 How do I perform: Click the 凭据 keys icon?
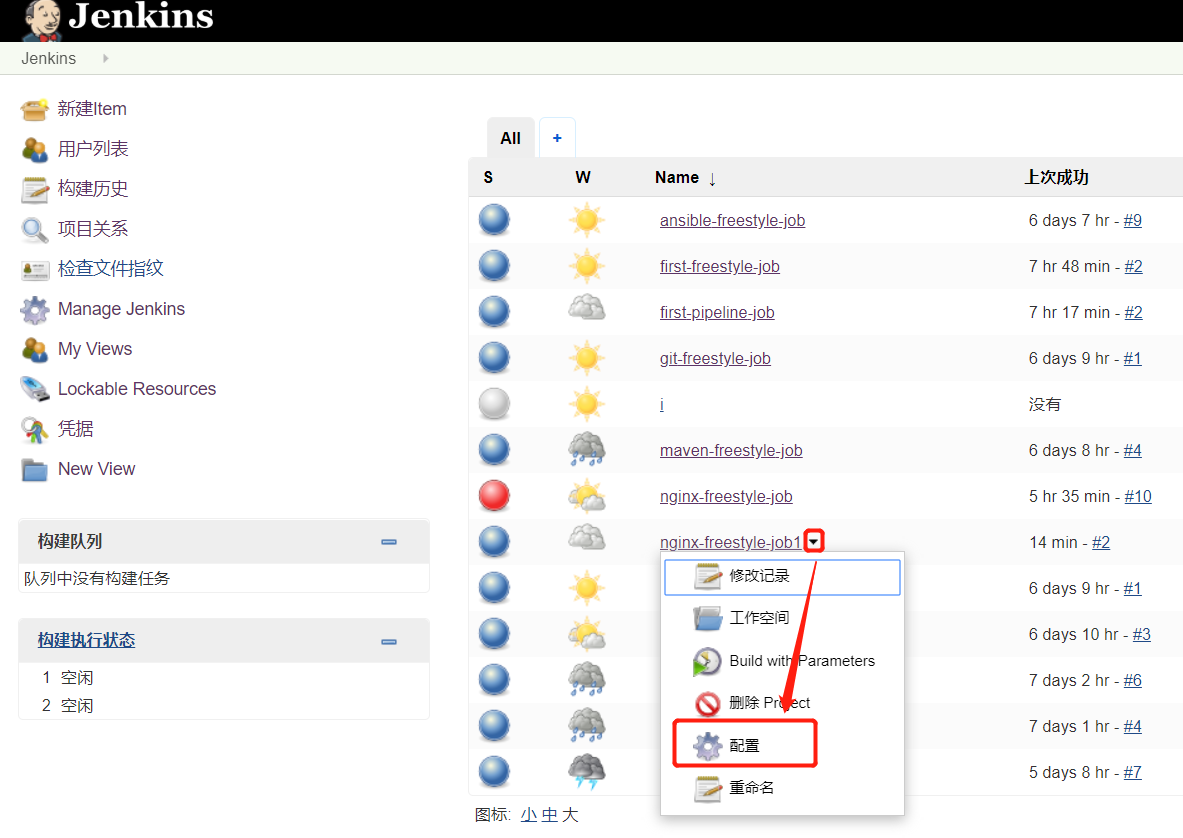pyautogui.click(x=35, y=429)
